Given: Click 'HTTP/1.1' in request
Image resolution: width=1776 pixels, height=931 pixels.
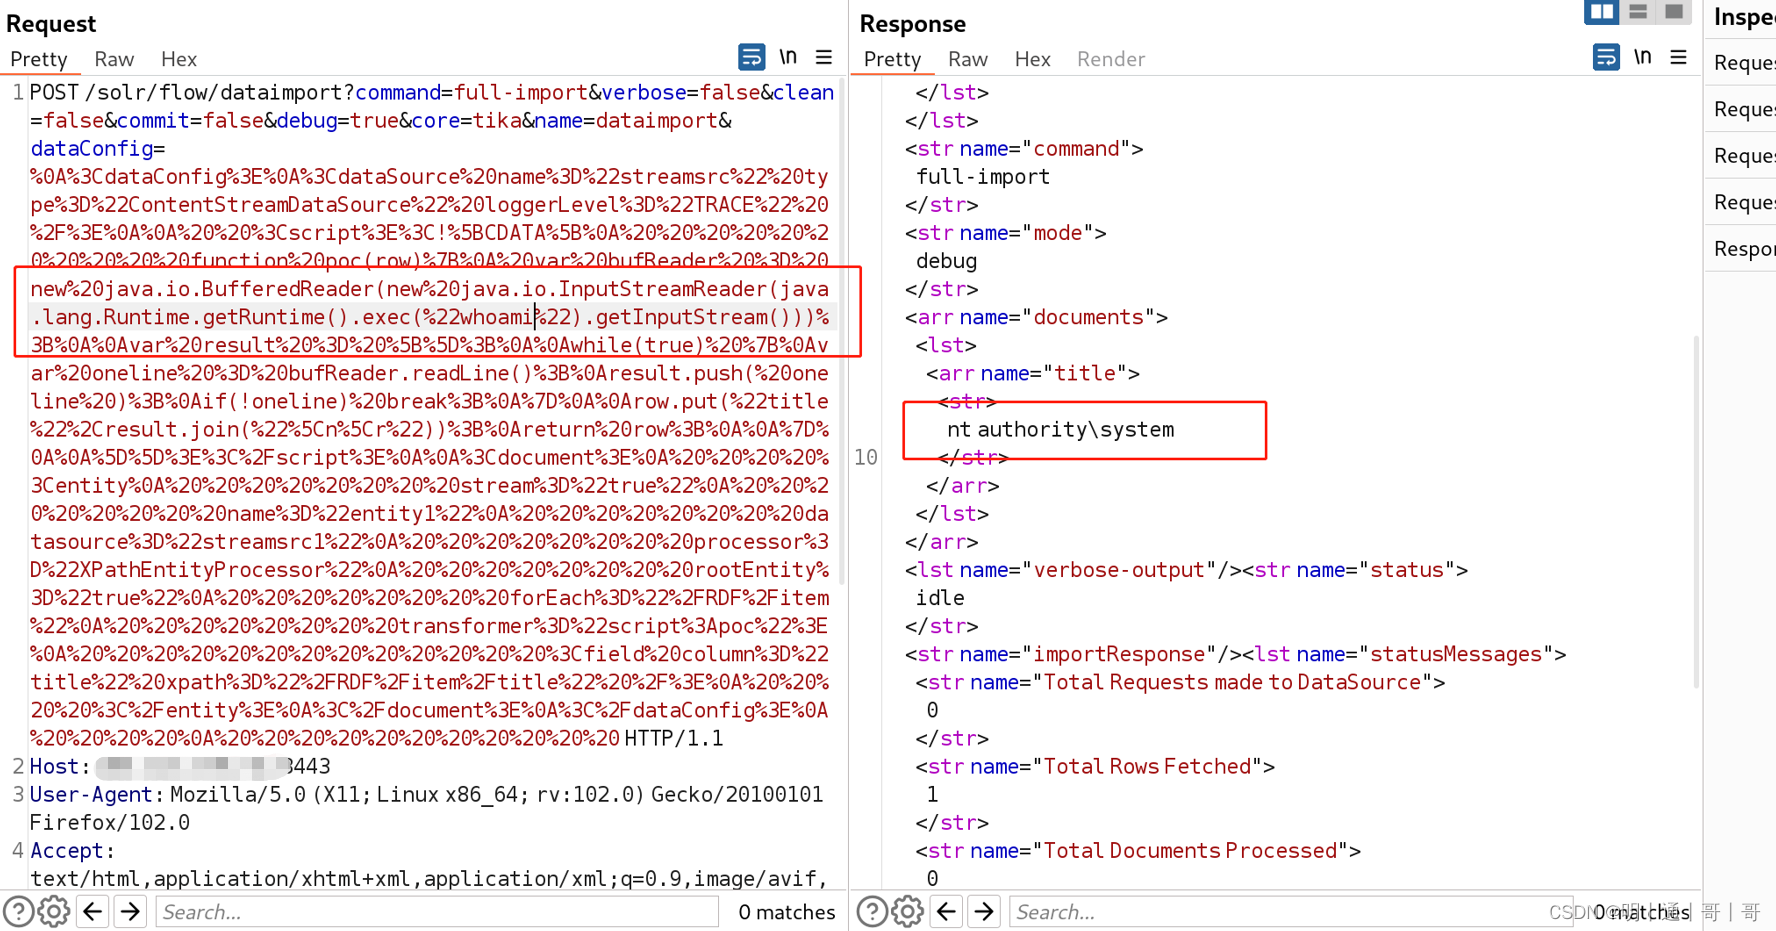Looking at the screenshot, I should (673, 738).
